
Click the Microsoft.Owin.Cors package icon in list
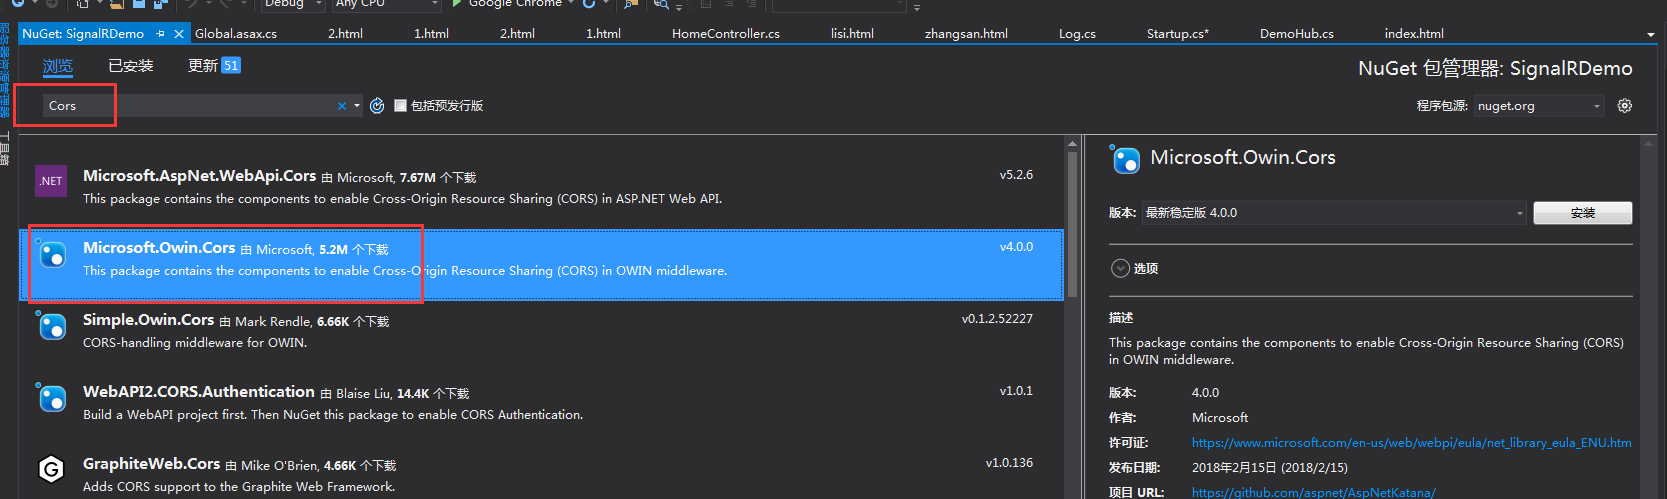click(51, 254)
